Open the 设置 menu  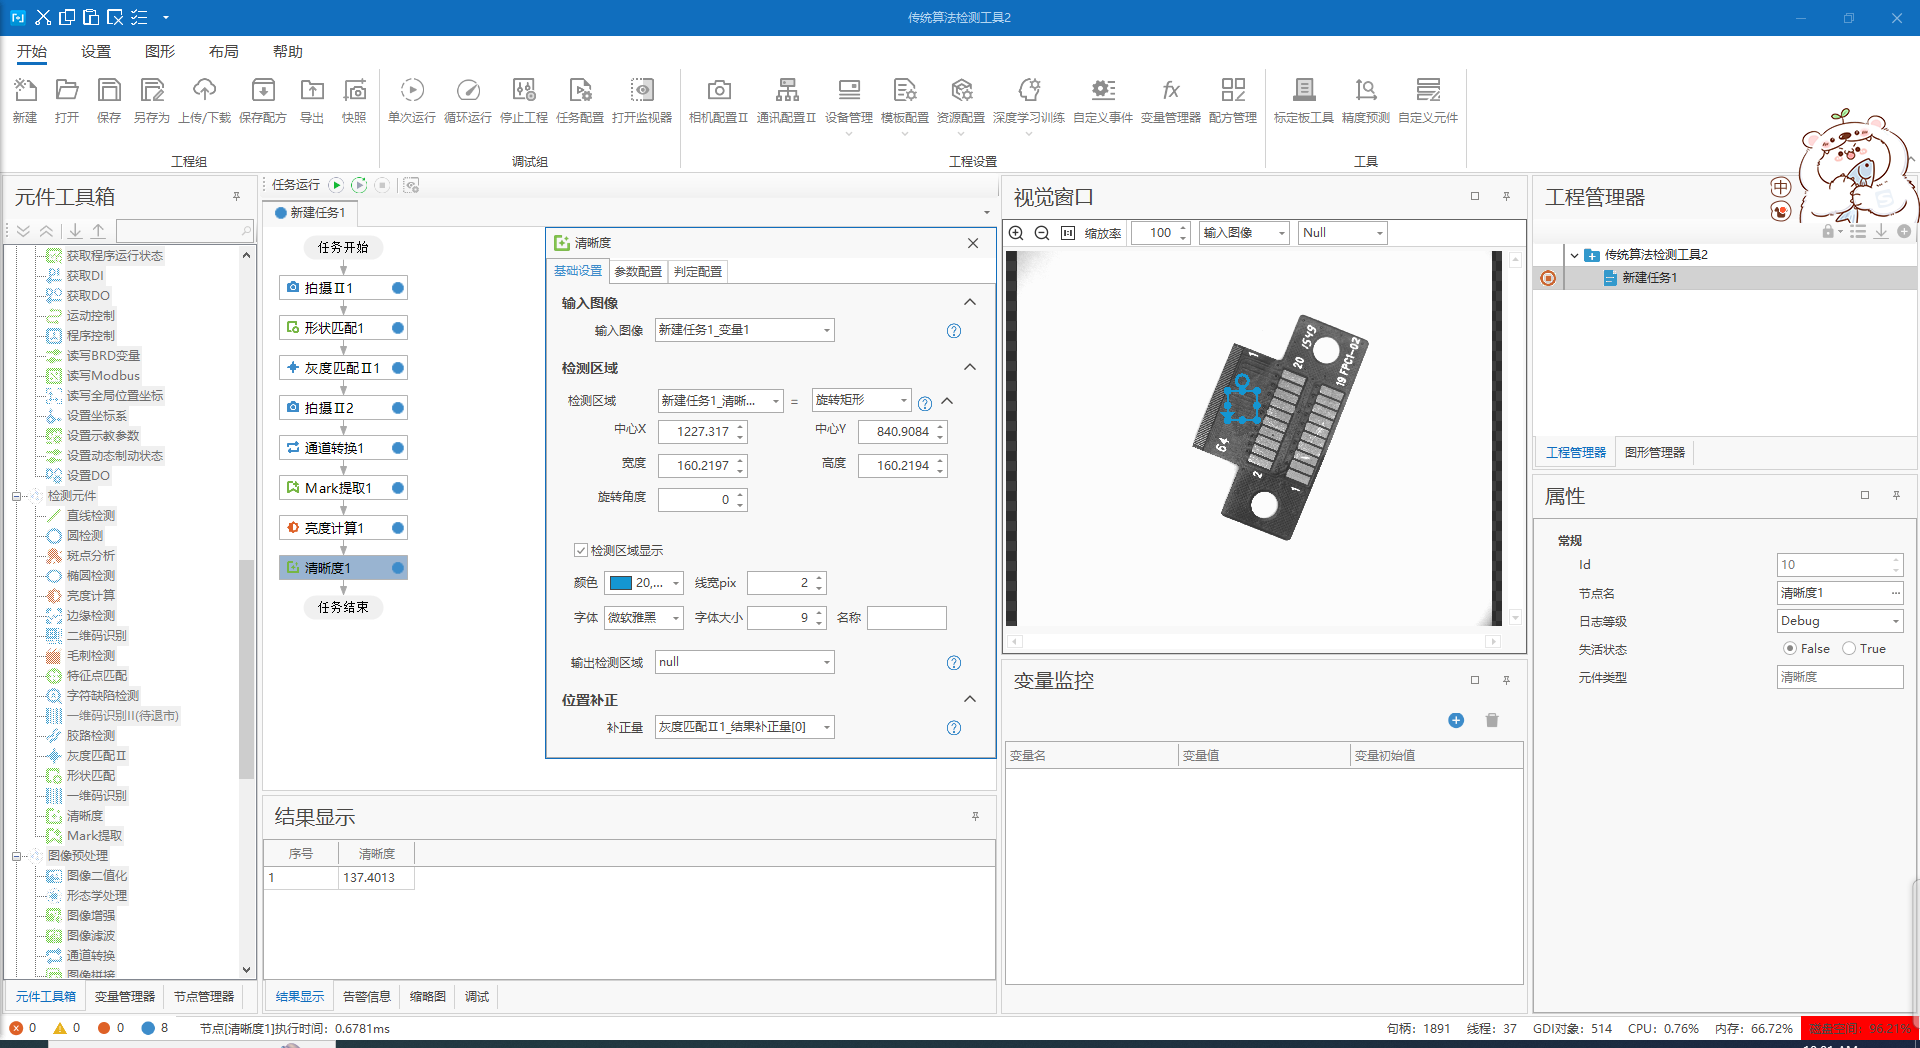coord(96,52)
